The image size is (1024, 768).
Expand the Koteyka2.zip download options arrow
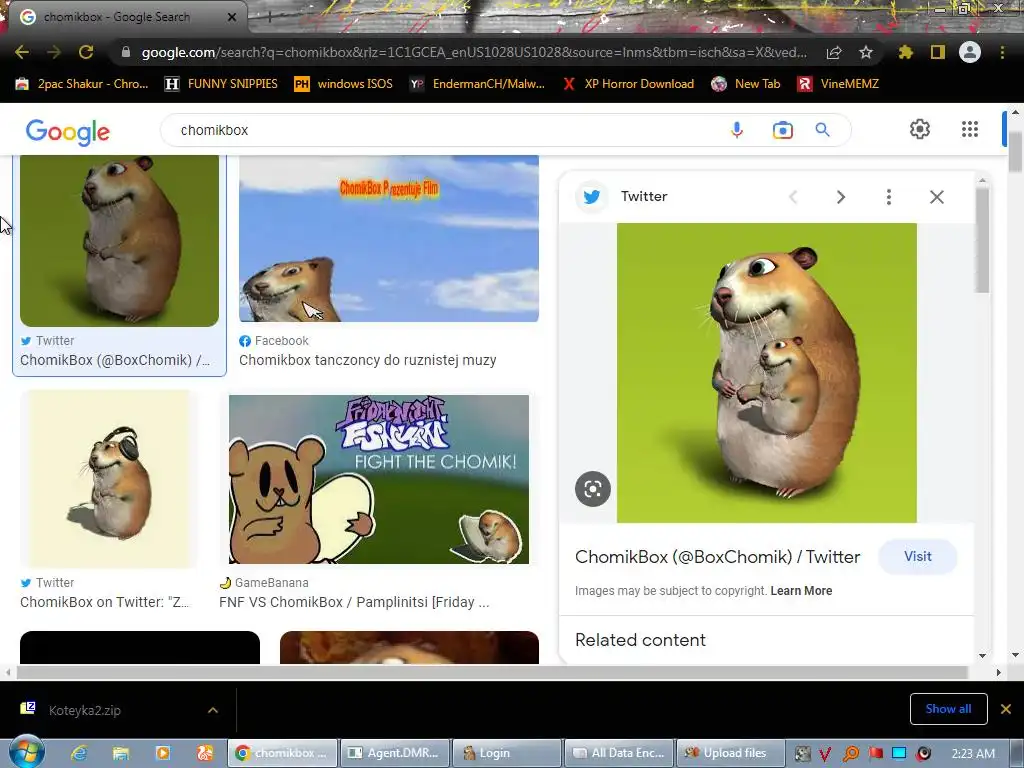(213, 710)
